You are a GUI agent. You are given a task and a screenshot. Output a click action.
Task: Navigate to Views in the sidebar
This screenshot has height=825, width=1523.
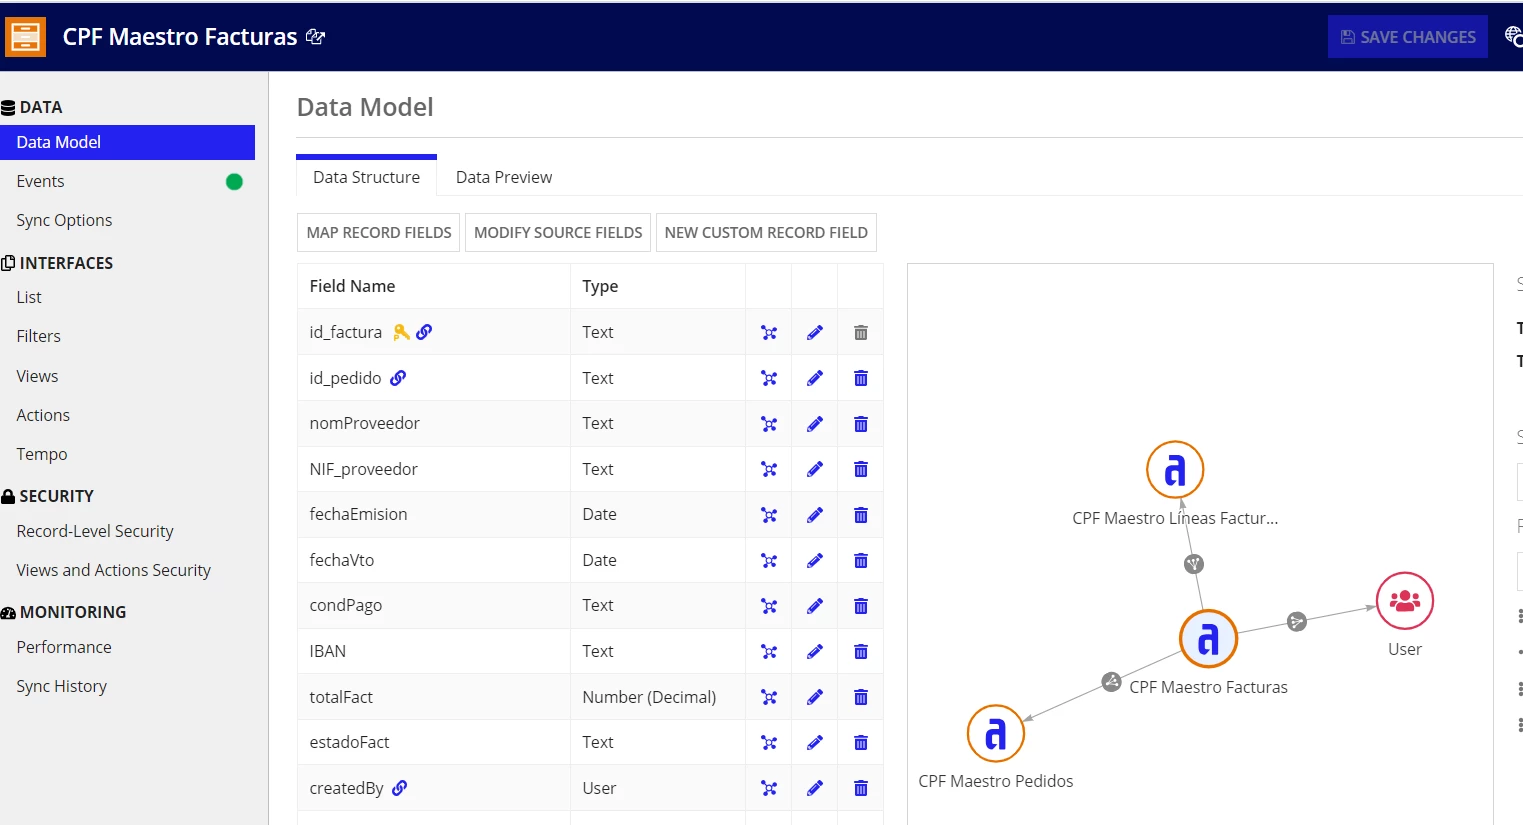coord(37,376)
